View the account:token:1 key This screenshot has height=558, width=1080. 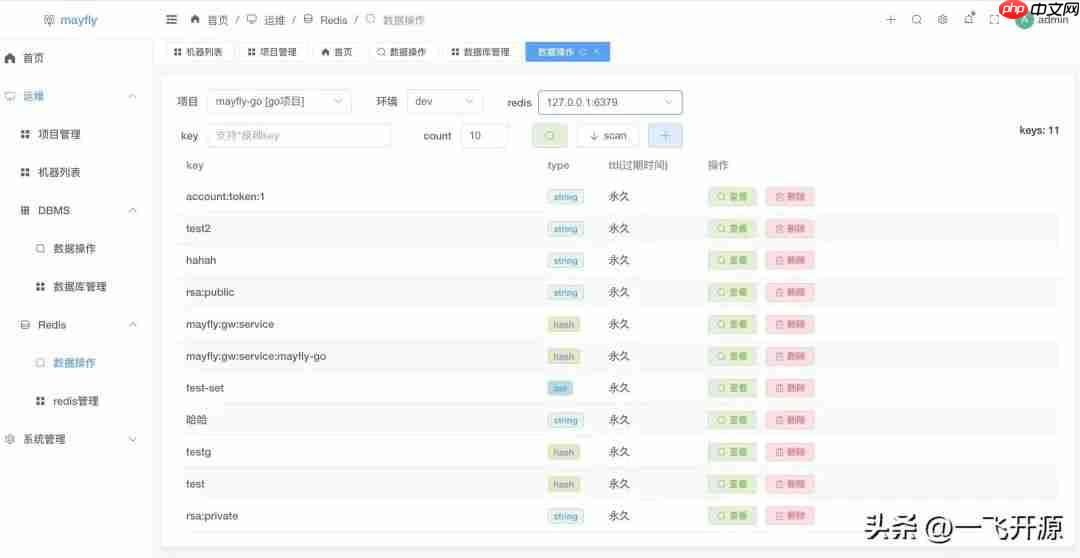[732, 196]
